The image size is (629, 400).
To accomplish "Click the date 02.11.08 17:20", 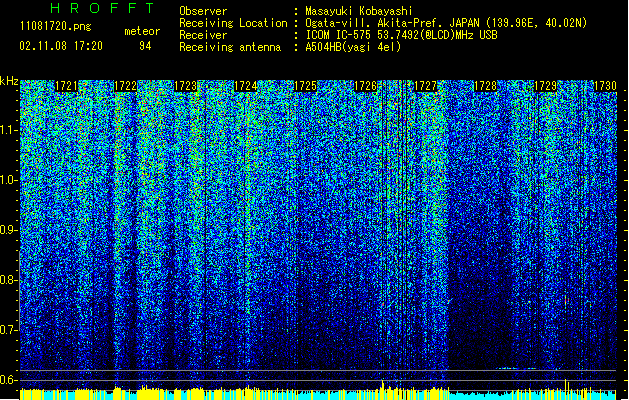I will (61, 46).
